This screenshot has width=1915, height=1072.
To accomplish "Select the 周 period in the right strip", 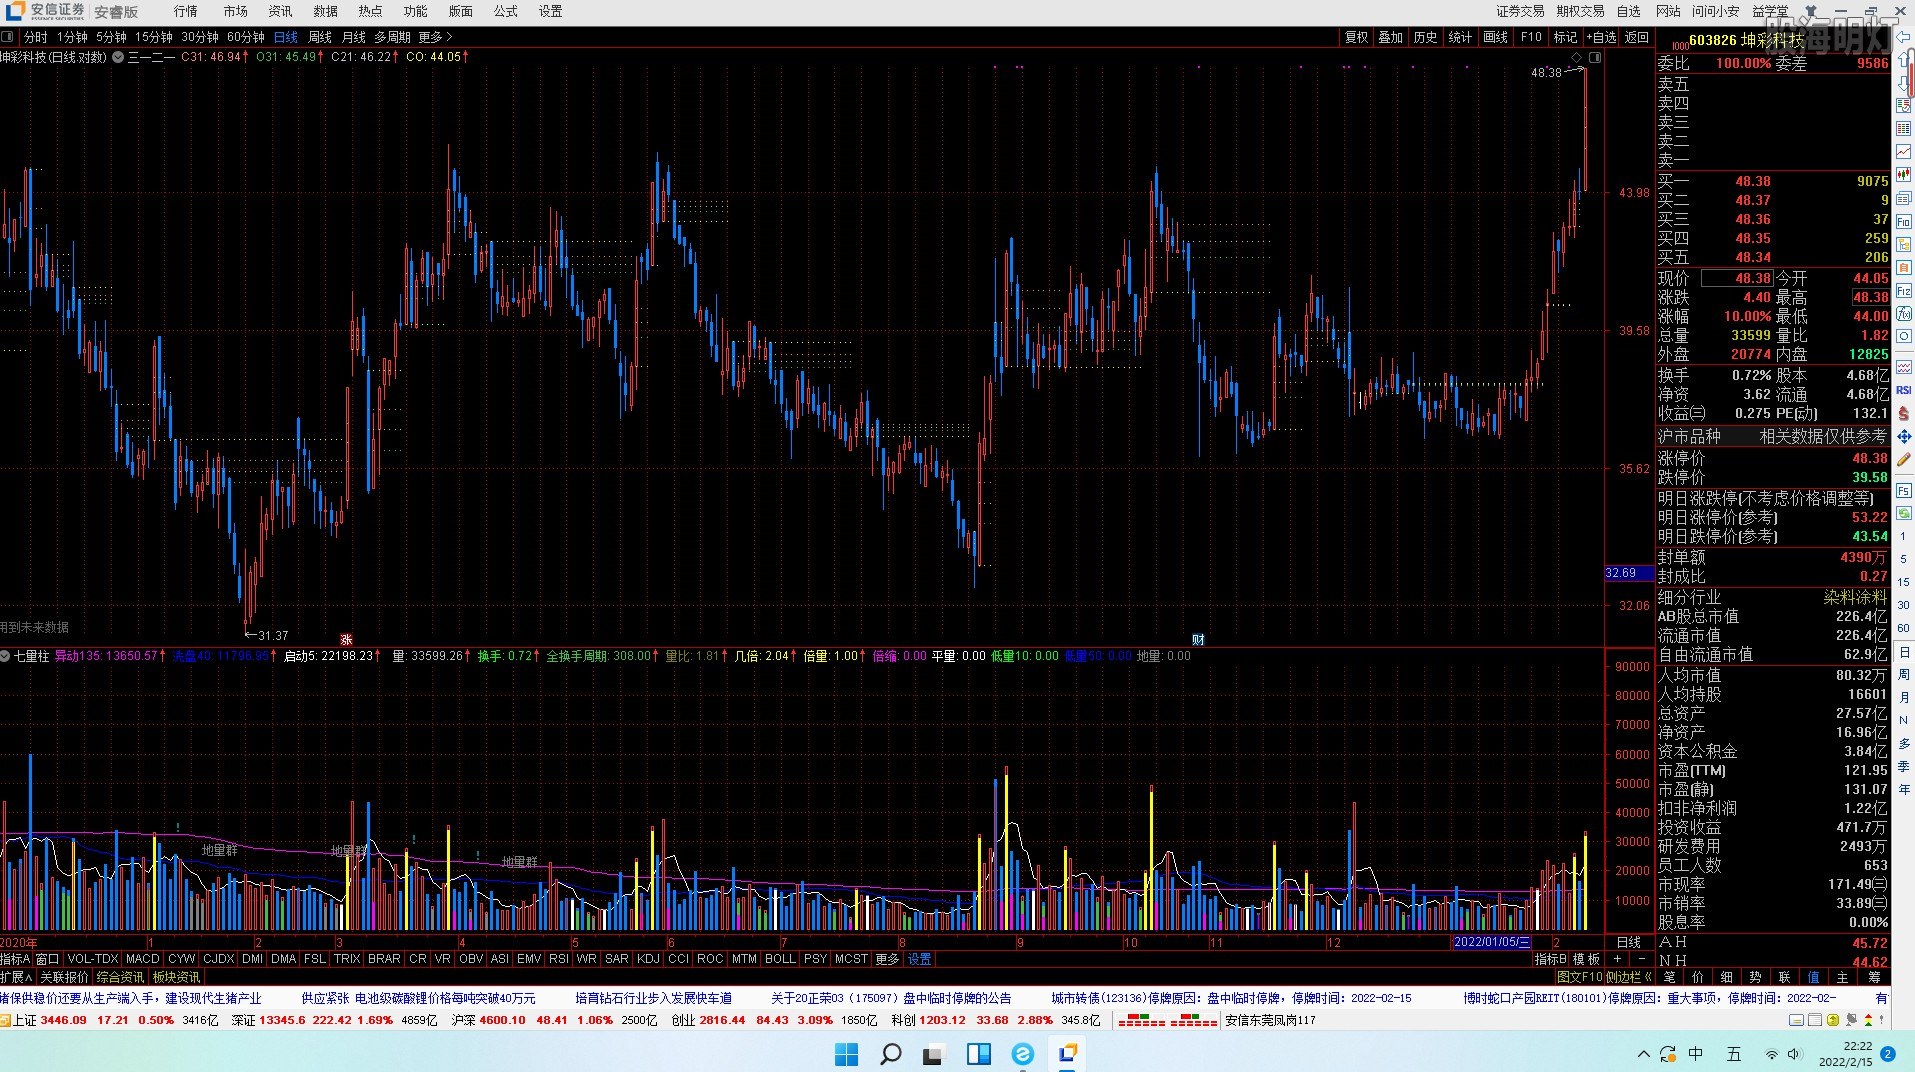I will pyautogui.click(x=1903, y=674).
